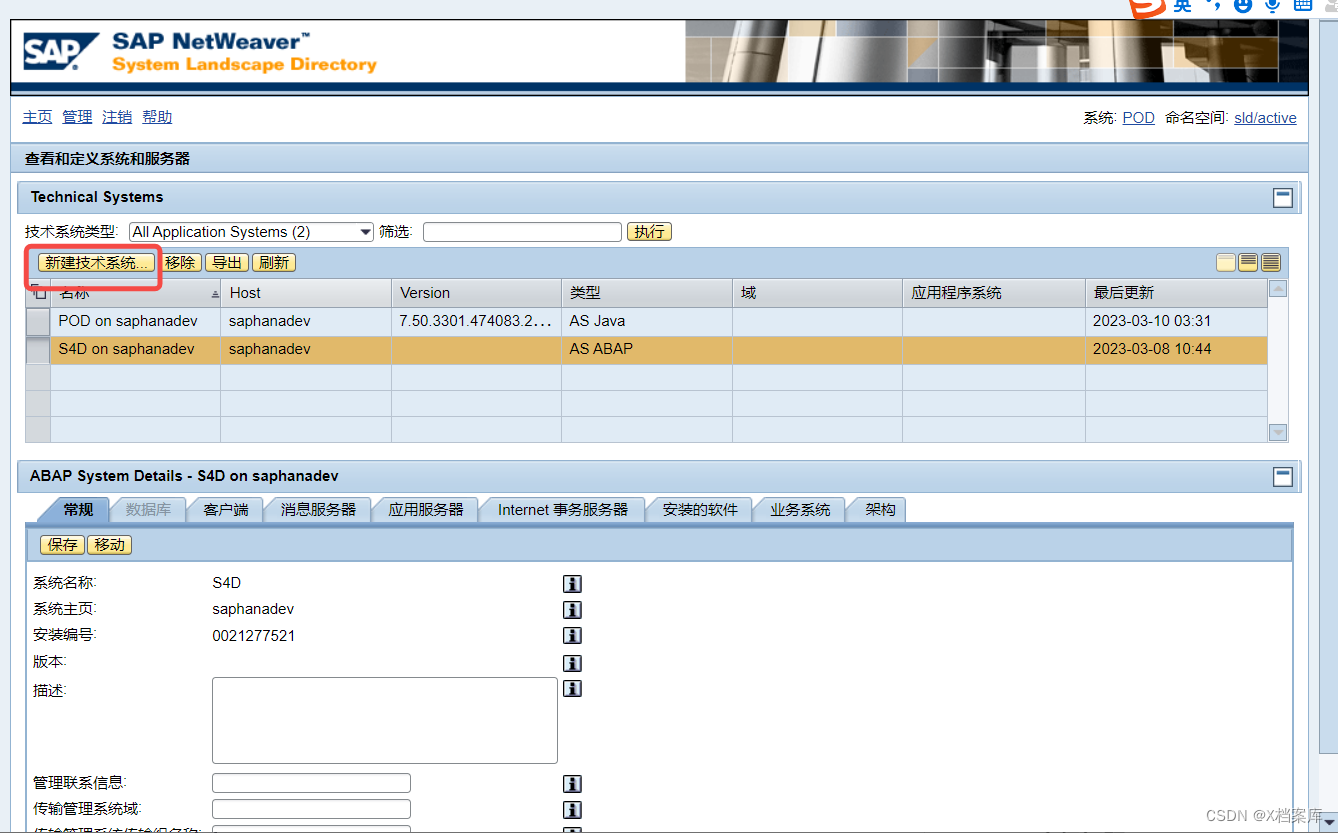Open Sogou emoji panel icon

point(1243,5)
